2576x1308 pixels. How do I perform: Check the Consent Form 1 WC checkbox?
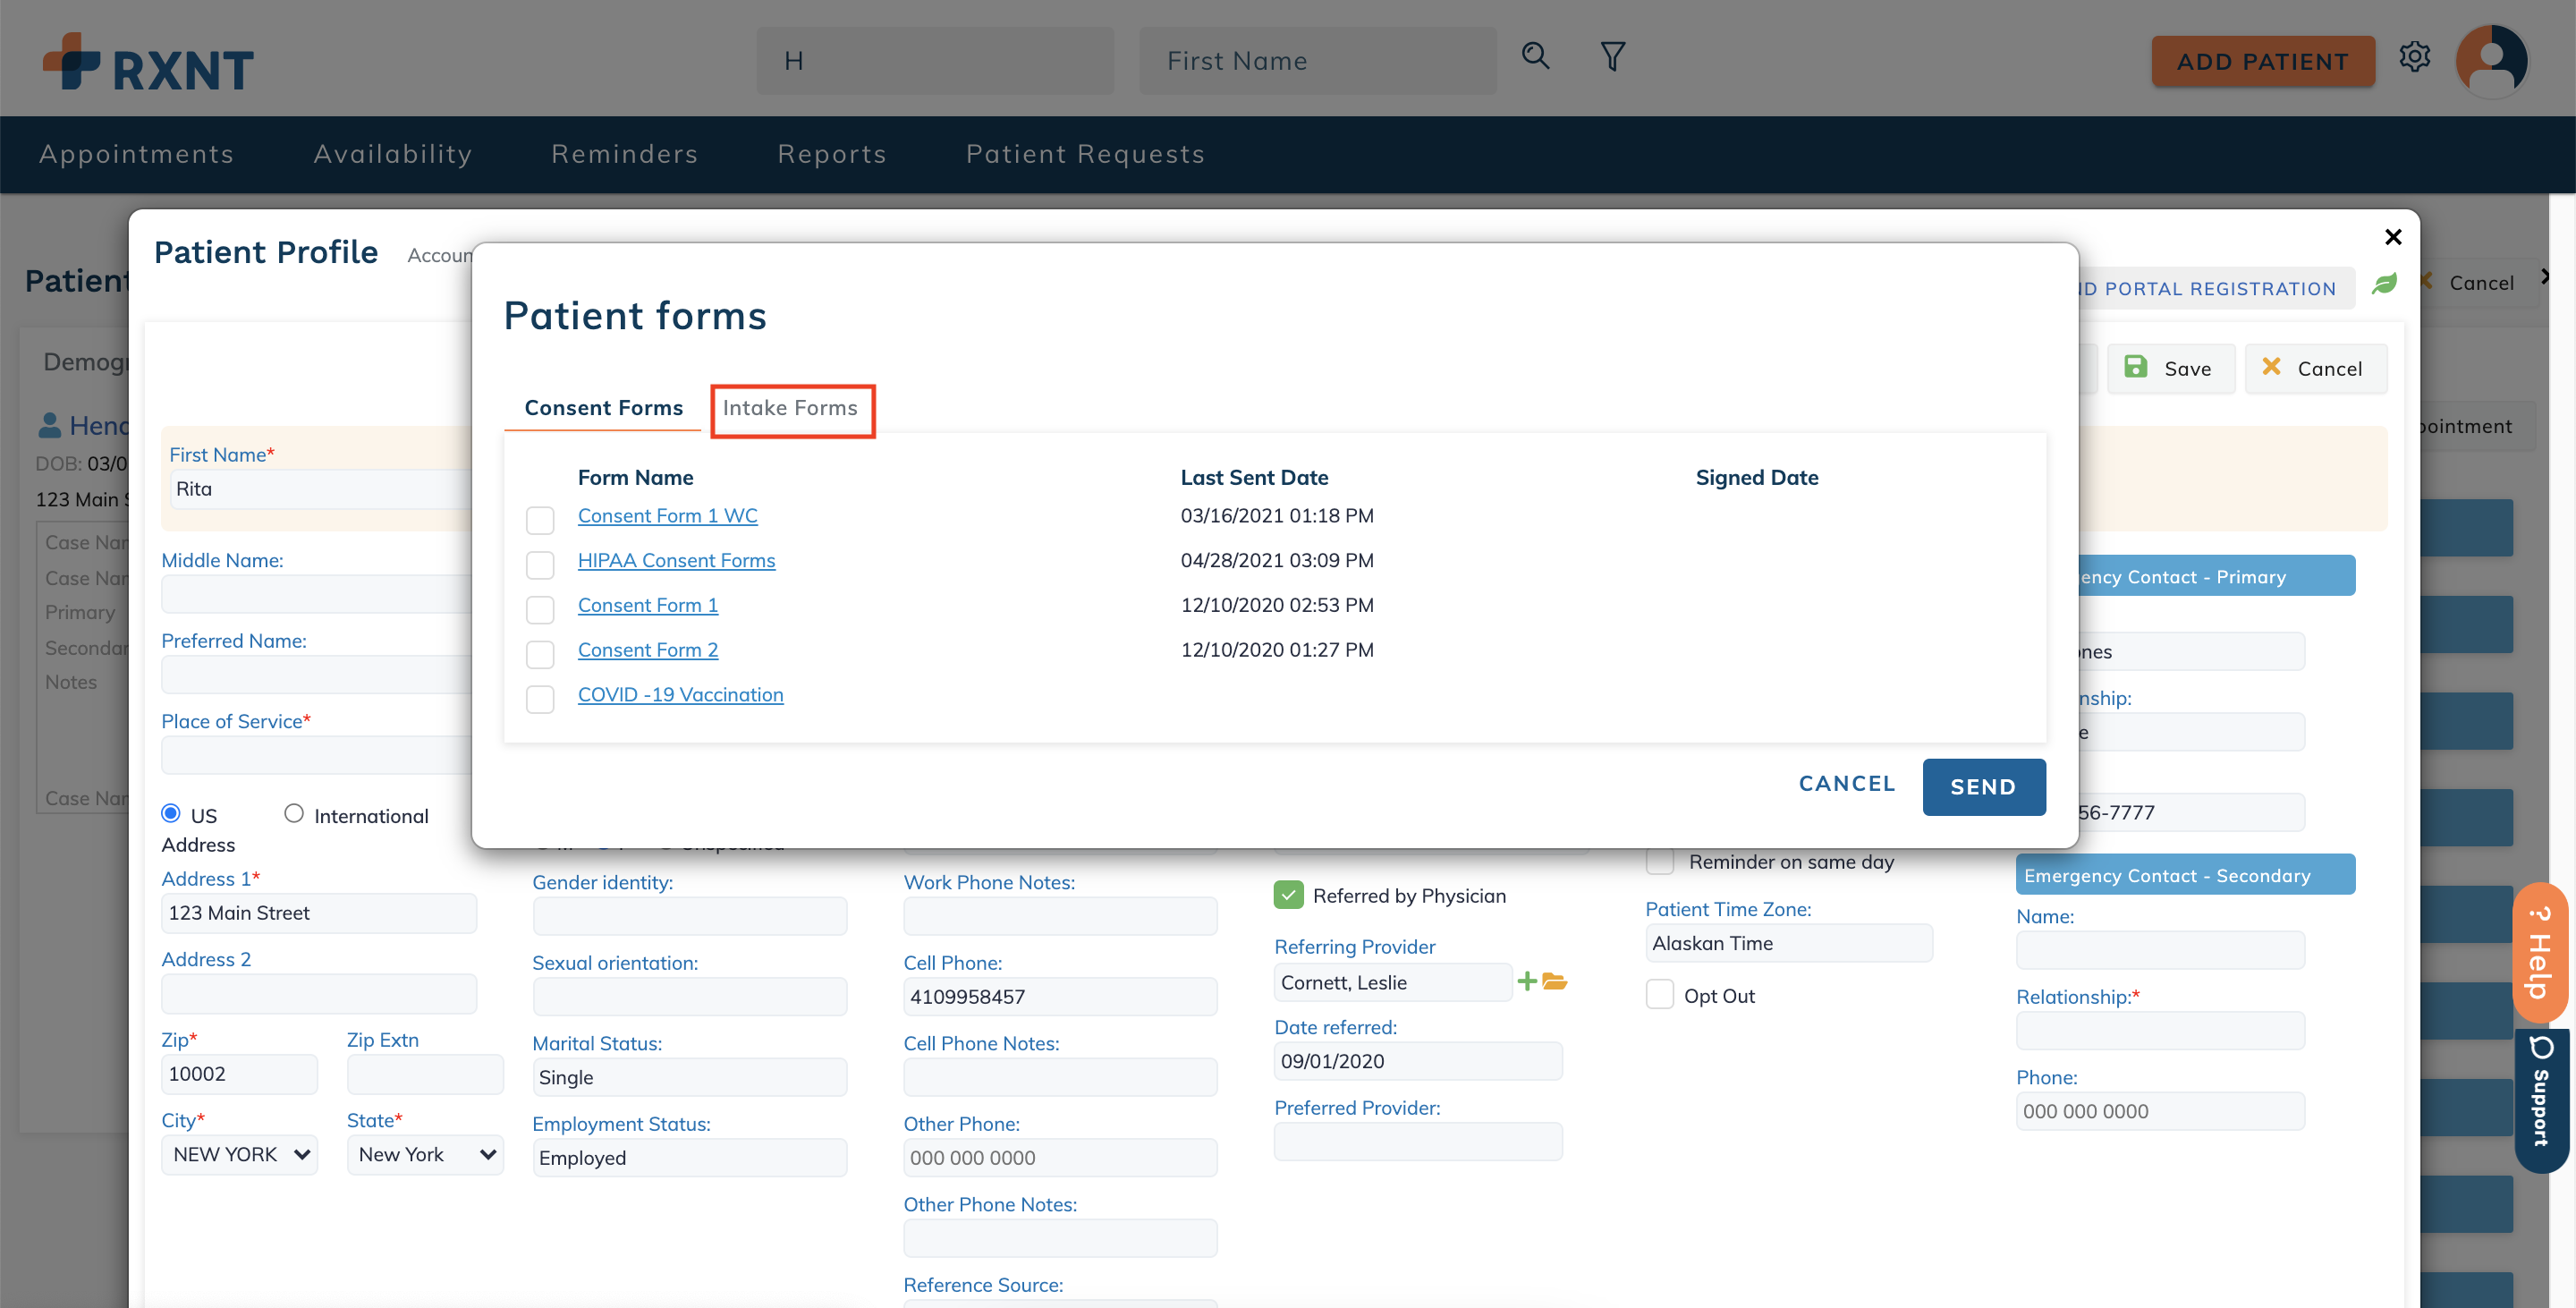[540, 520]
